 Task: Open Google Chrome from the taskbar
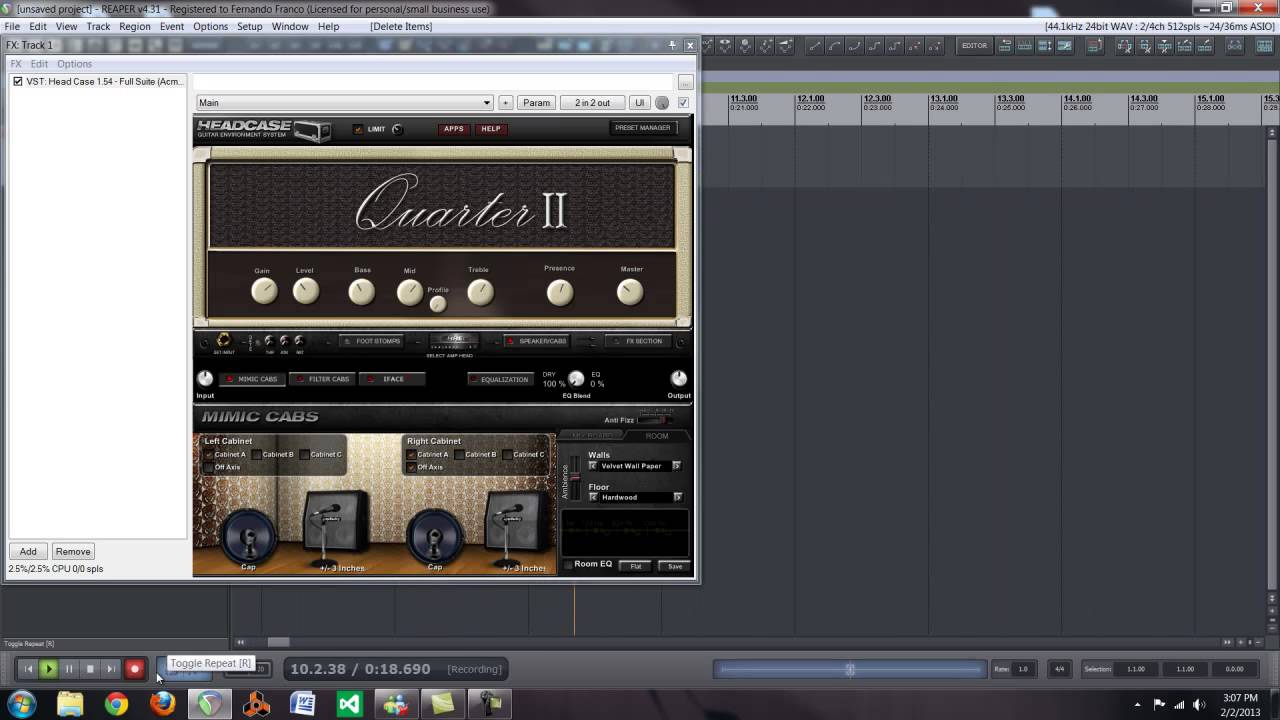(116, 704)
